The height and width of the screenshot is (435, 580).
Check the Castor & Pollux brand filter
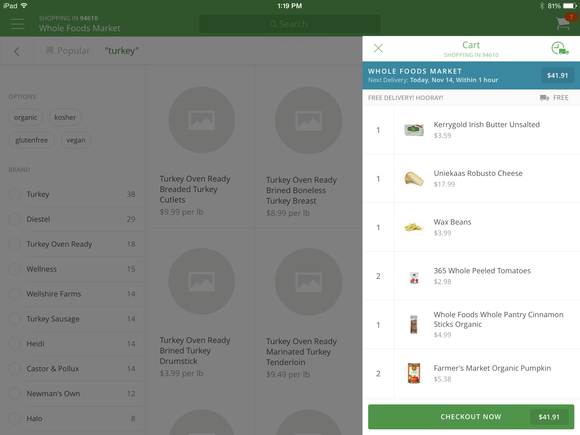[x=15, y=369]
